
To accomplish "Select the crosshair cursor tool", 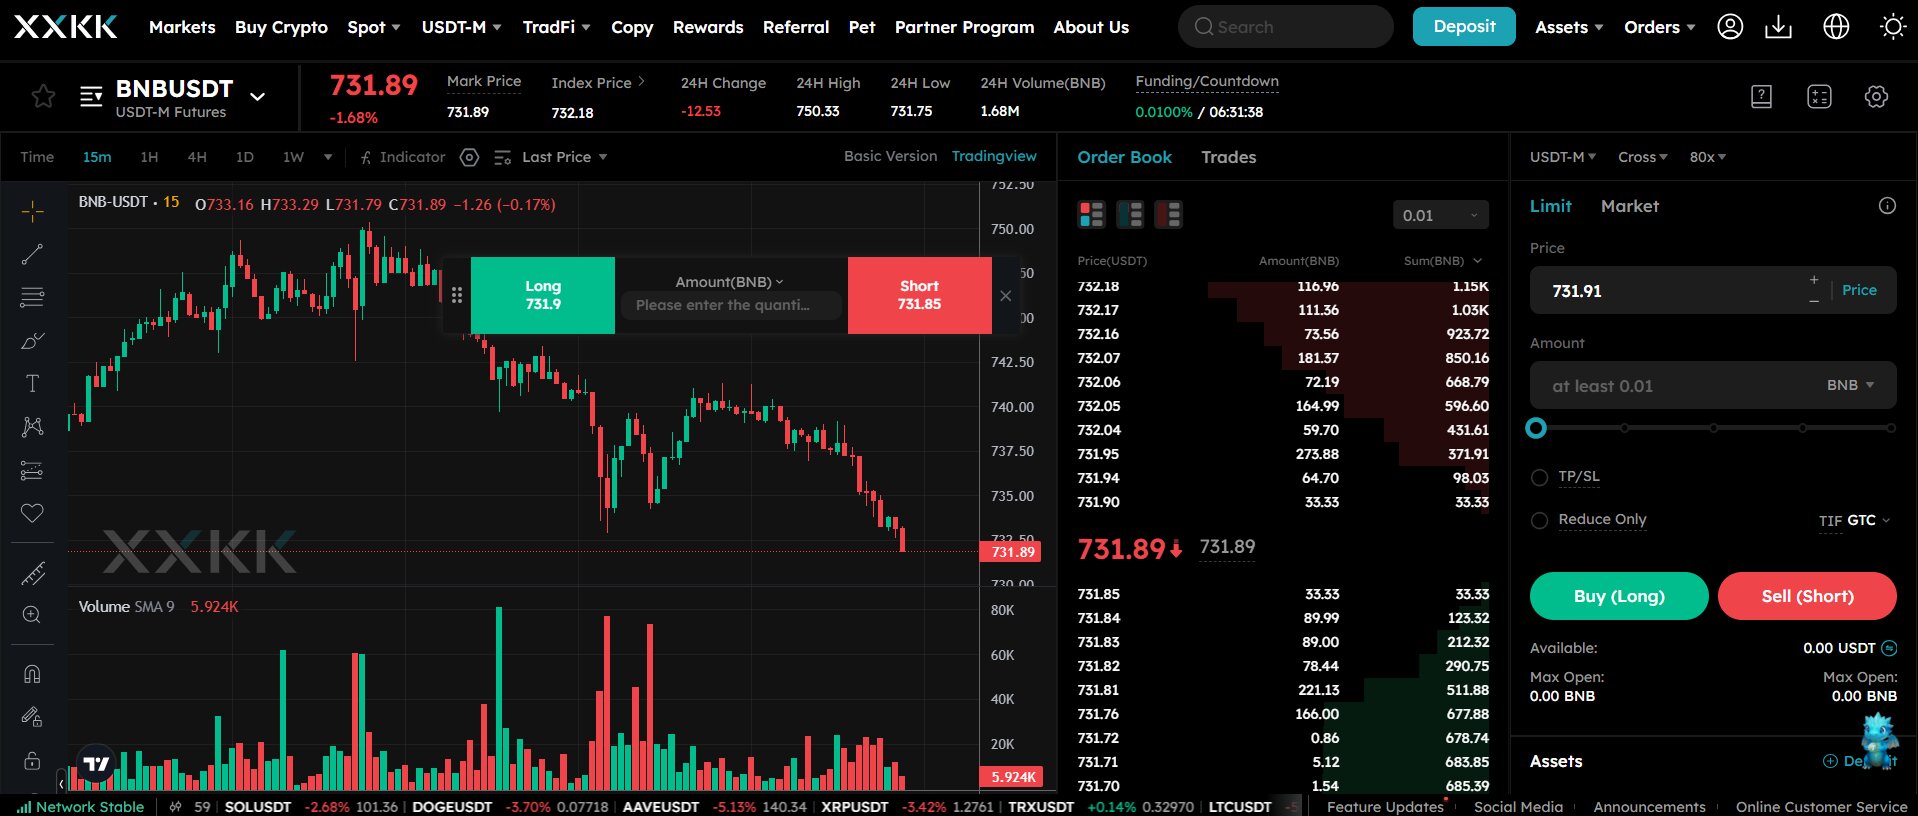I will [x=32, y=211].
